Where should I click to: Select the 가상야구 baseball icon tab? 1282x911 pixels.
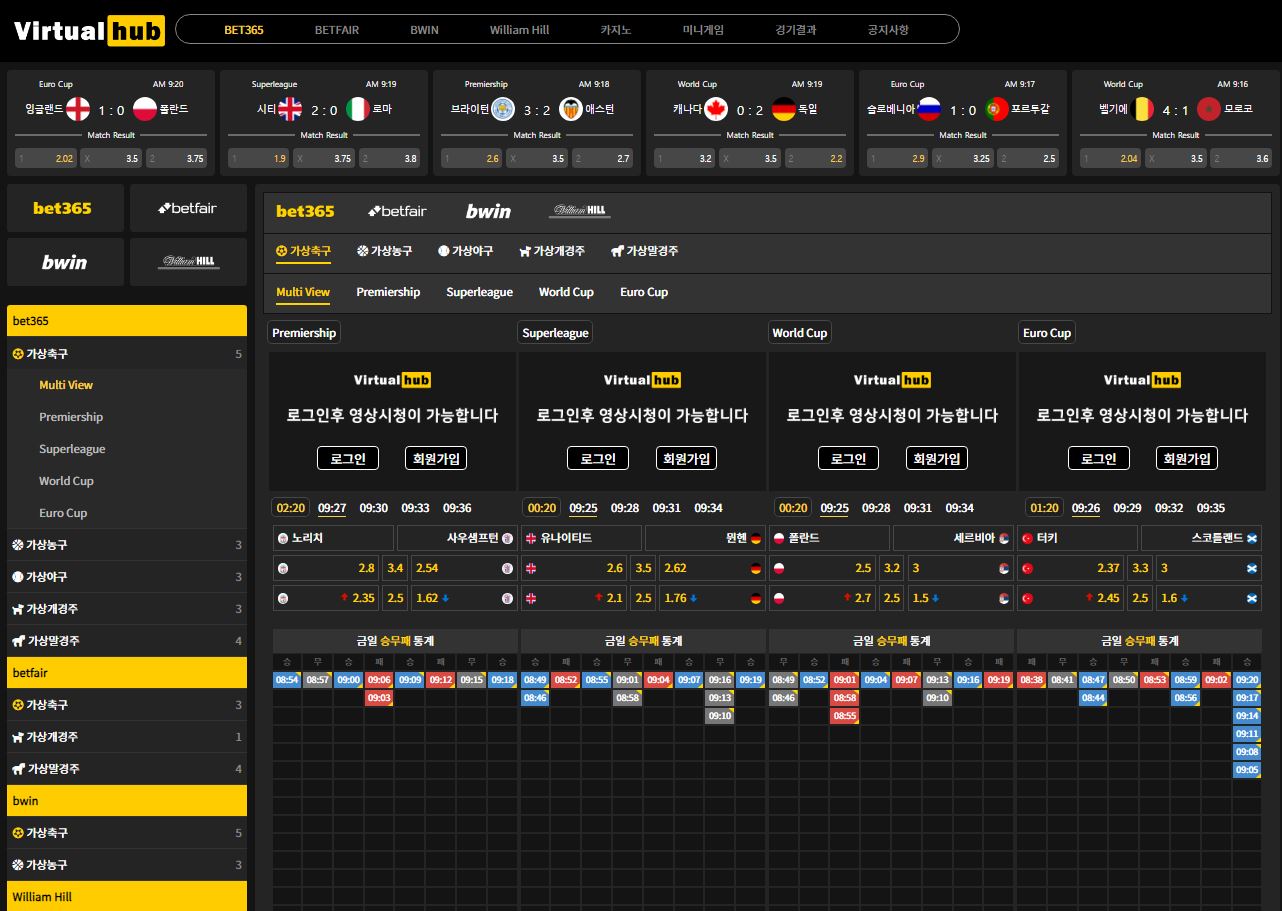tap(465, 251)
